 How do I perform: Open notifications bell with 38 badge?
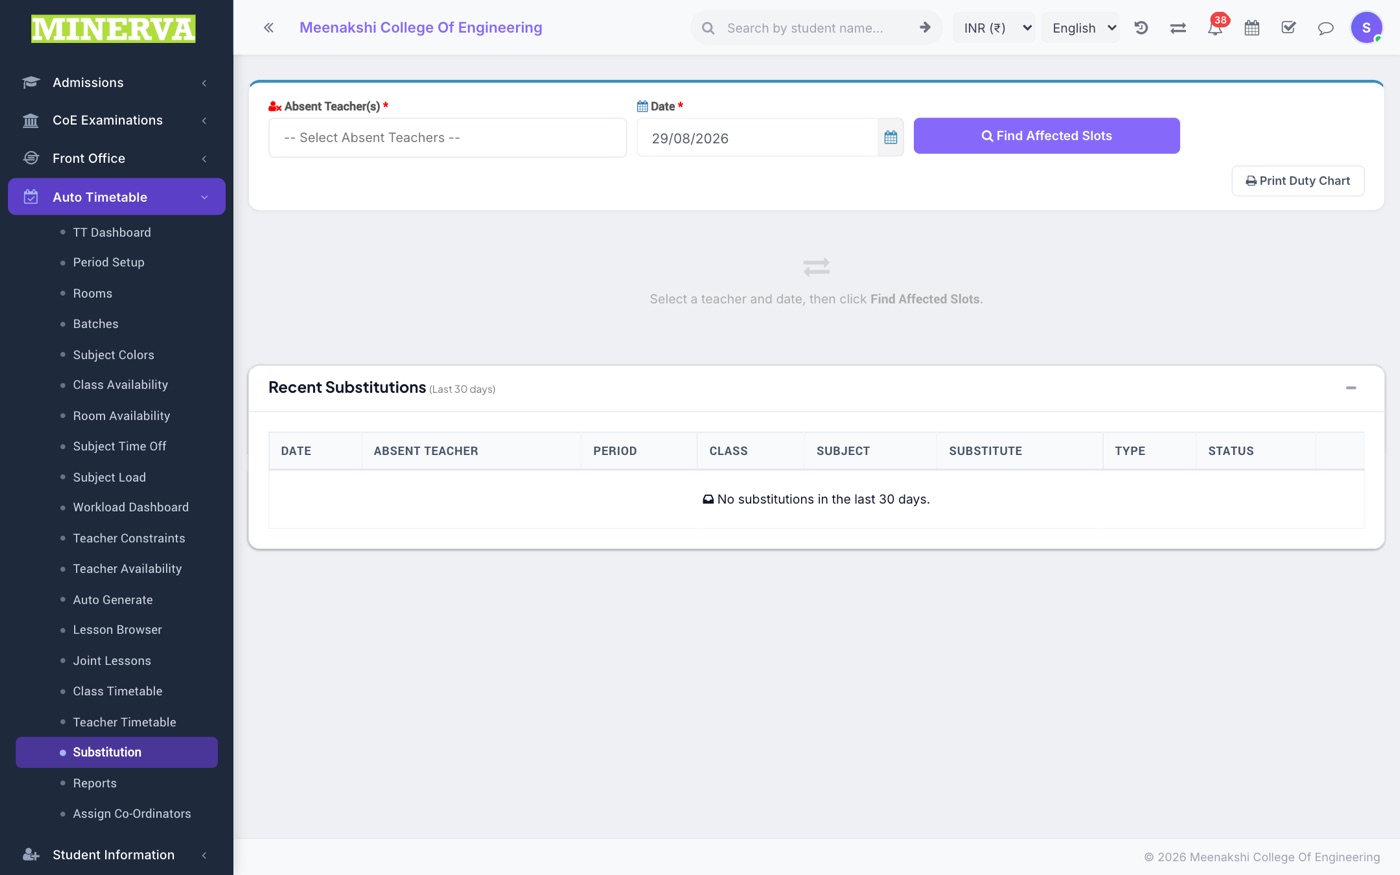pos(1215,27)
